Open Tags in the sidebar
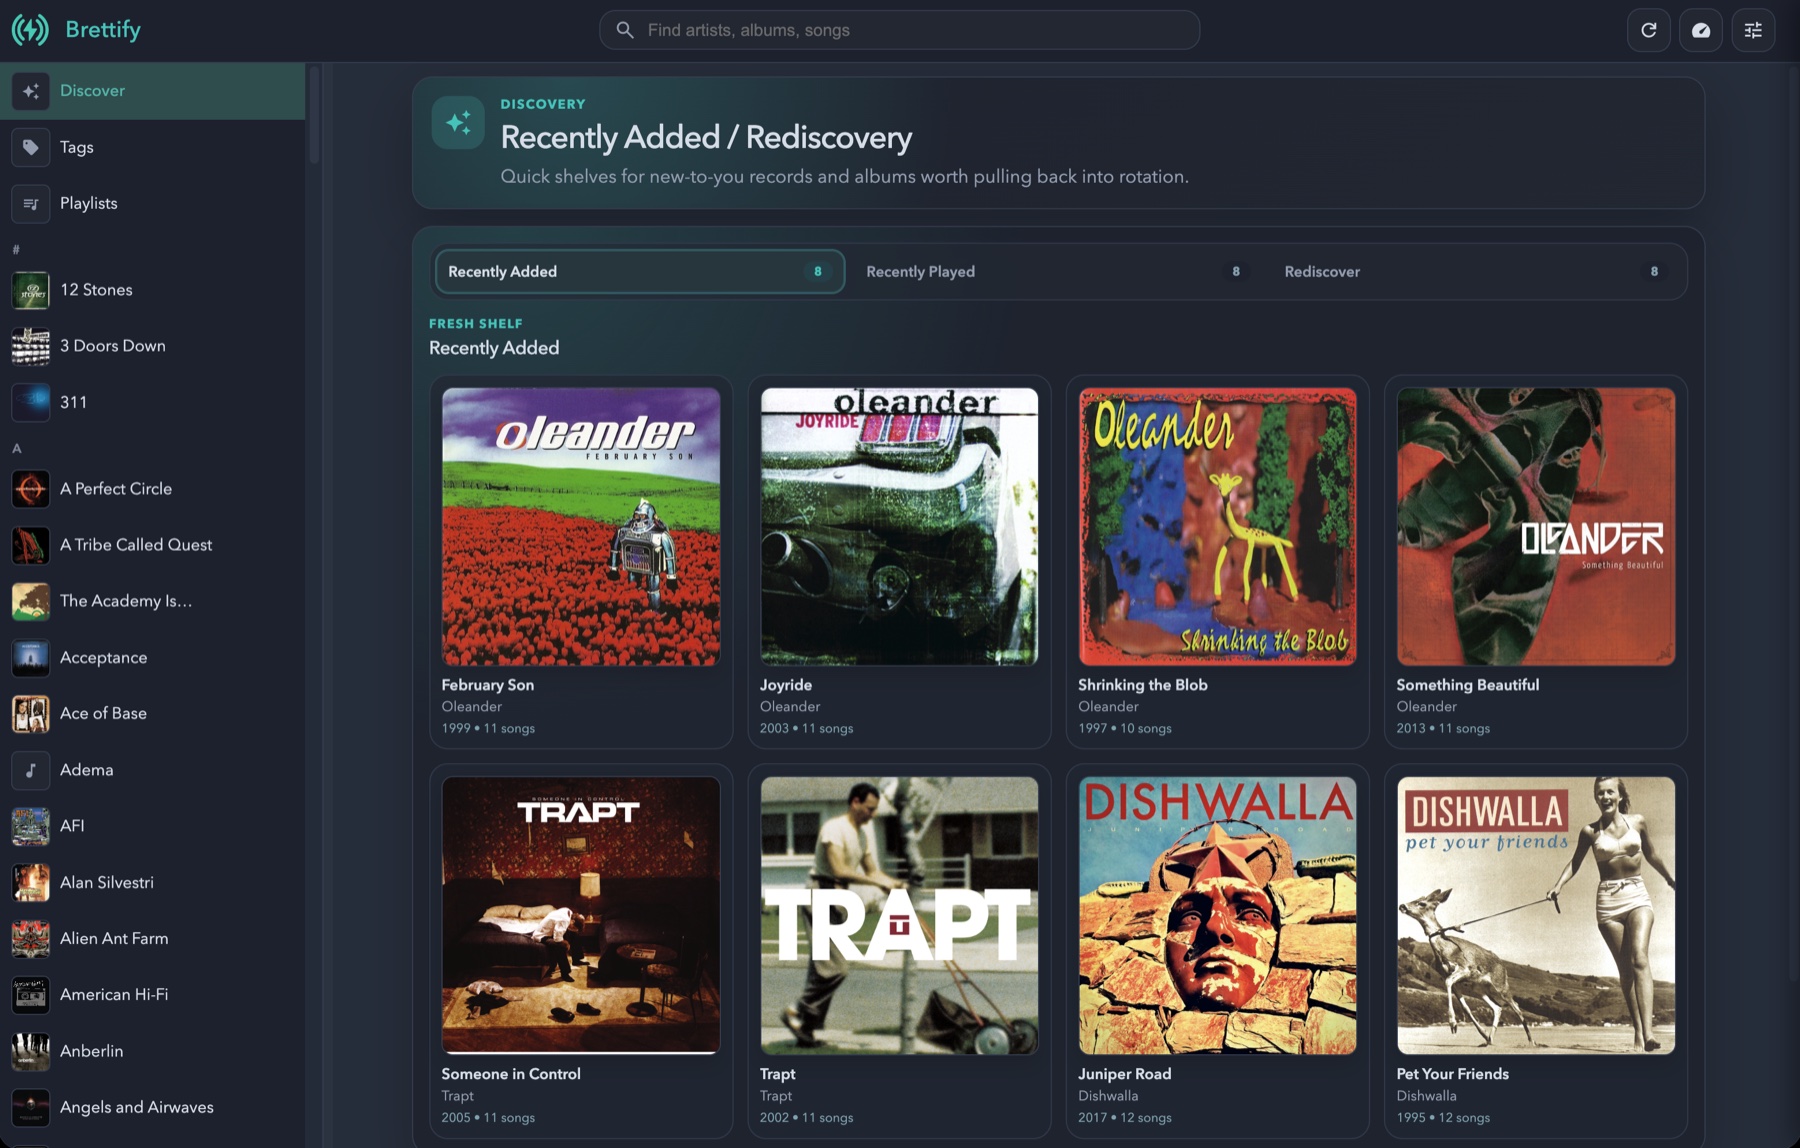Image resolution: width=1800 pixels, height=1148 pixels. pyautogui.click(x=153, y=147)
